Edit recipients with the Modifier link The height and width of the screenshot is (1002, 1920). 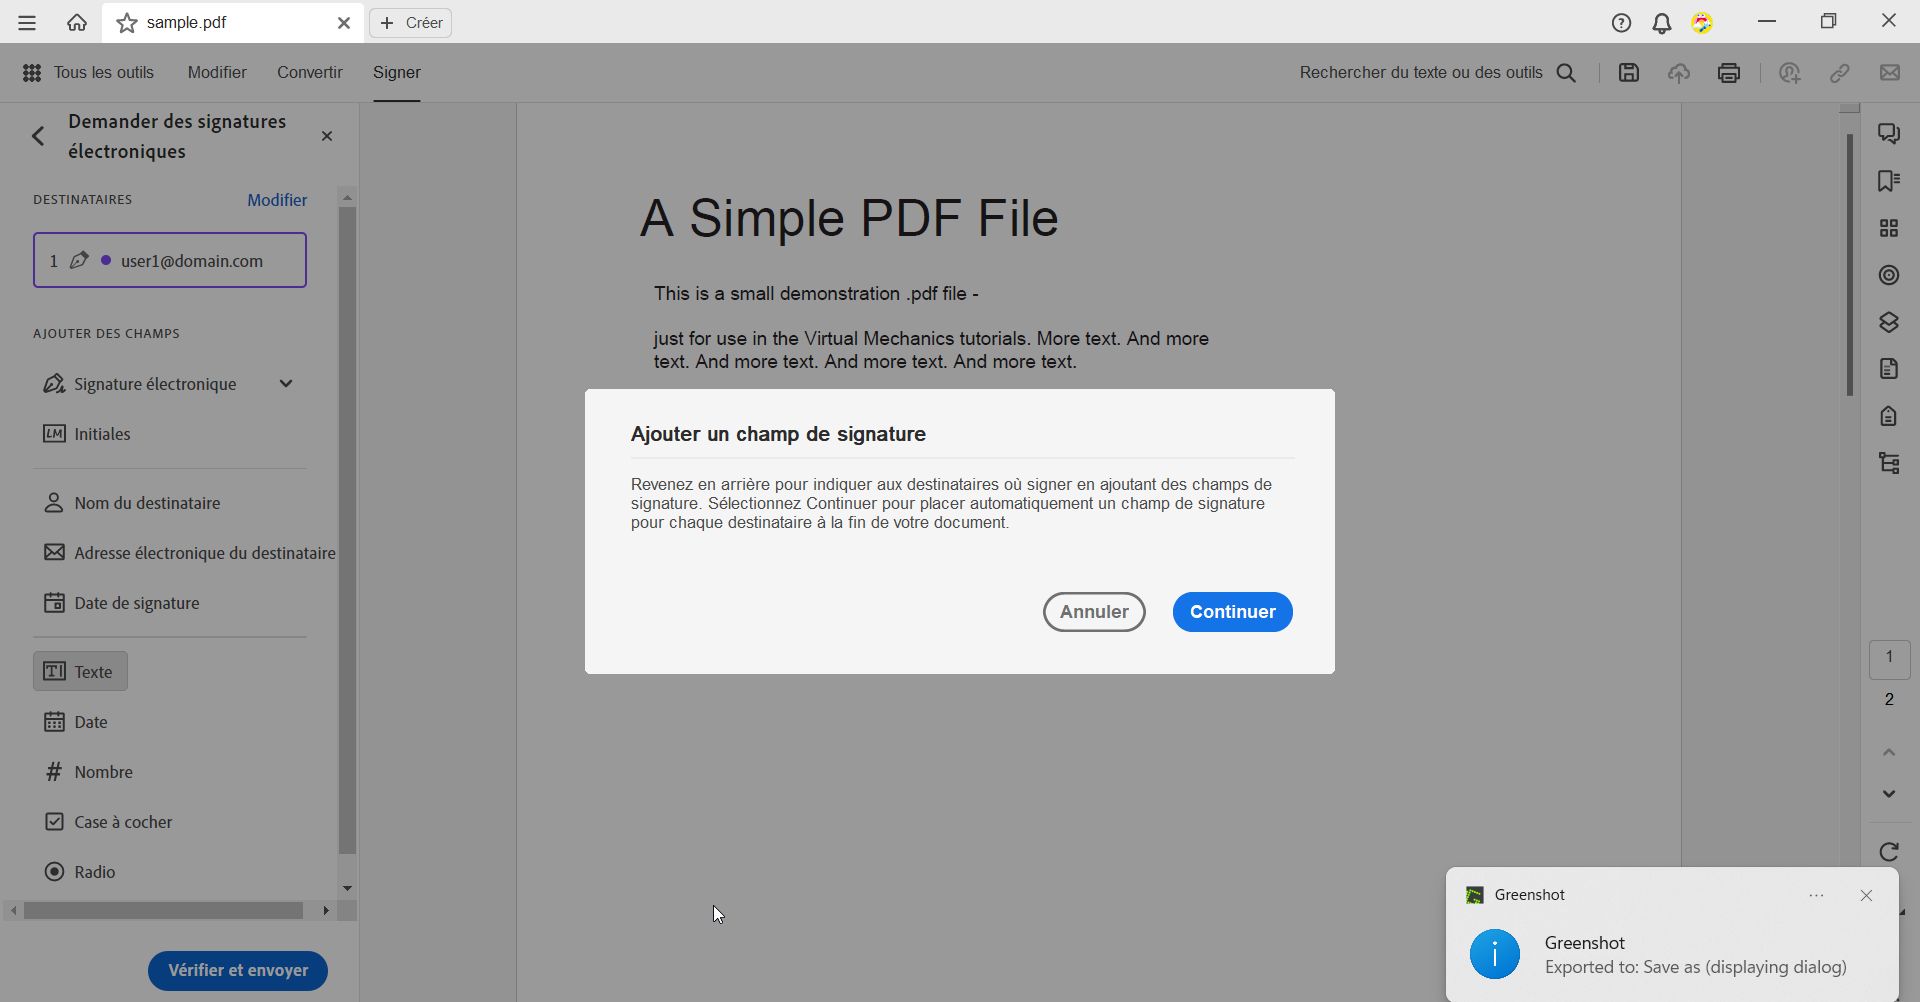click(277, 200)
